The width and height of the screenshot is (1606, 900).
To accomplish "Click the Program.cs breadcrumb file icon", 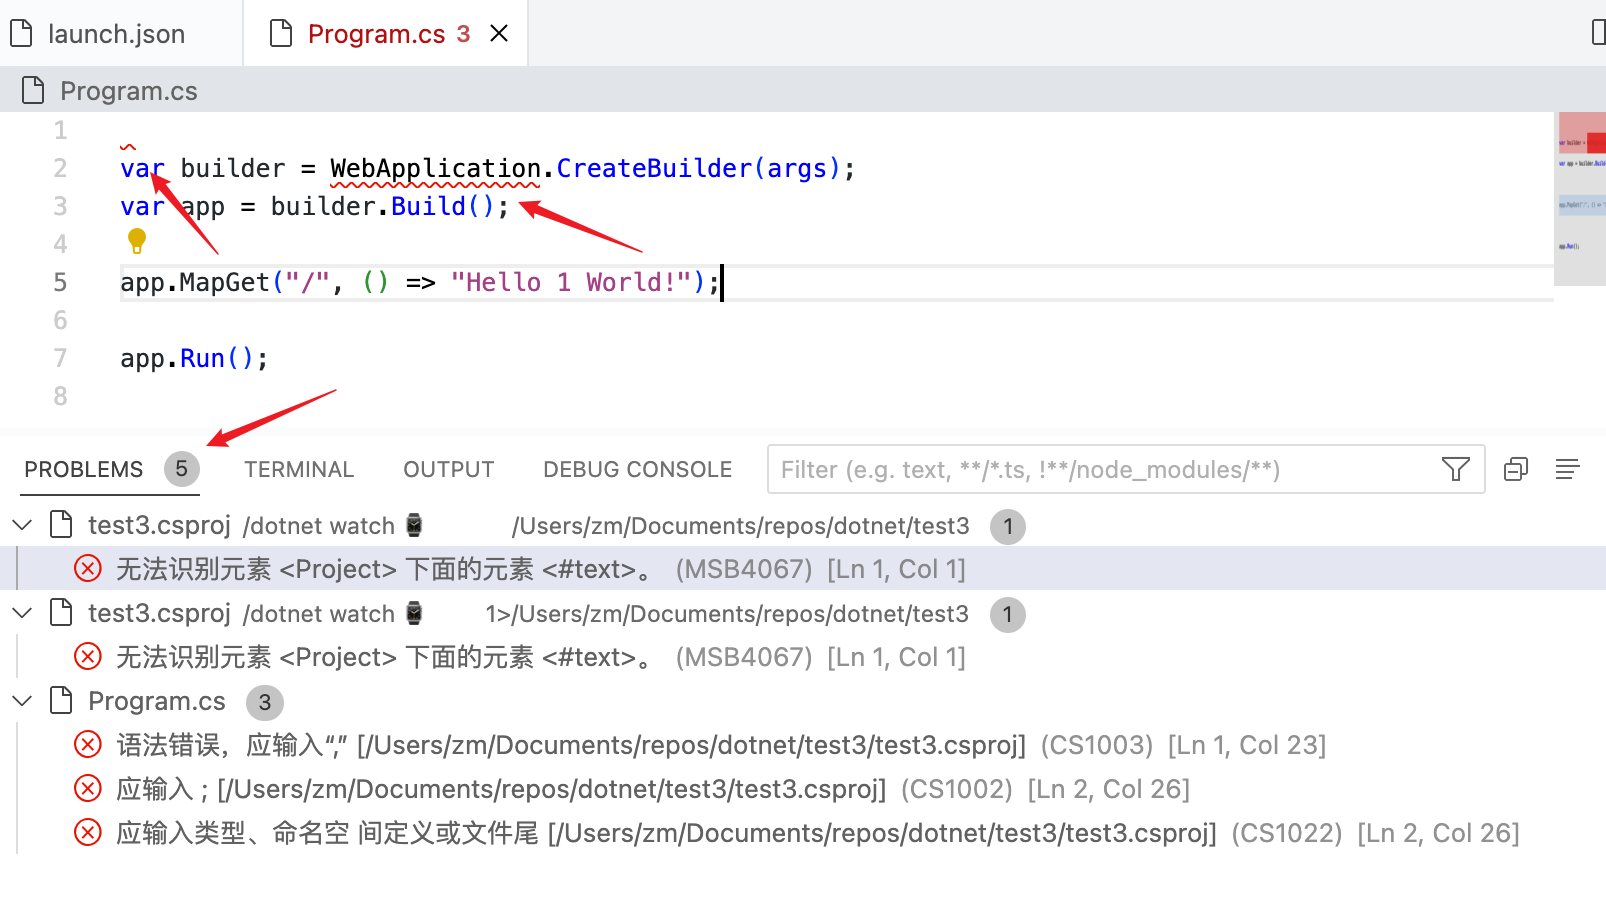I will [x=32, y=90].
